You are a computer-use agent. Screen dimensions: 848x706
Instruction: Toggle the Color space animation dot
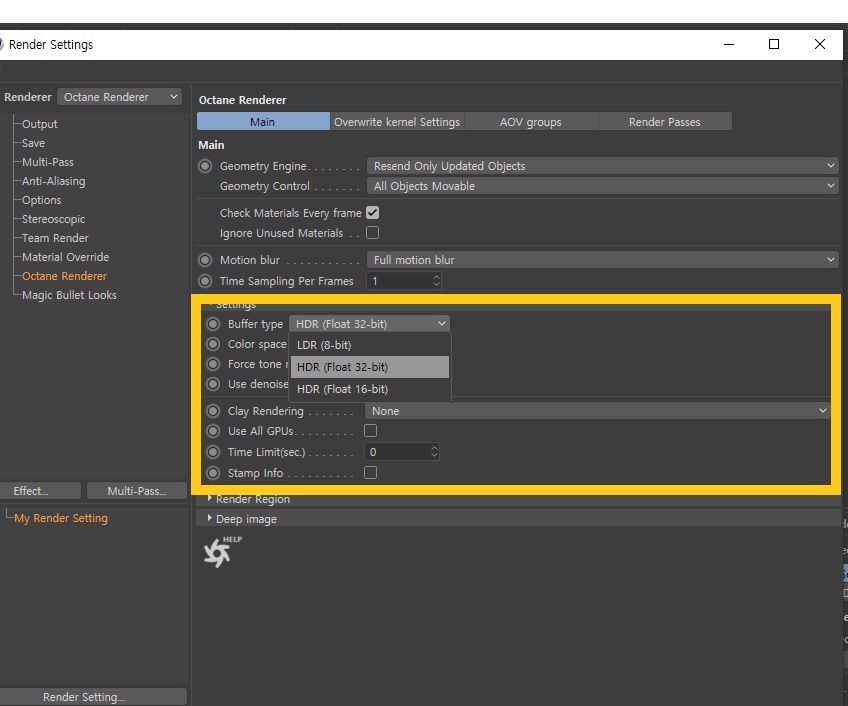click(x=213, y=344)
